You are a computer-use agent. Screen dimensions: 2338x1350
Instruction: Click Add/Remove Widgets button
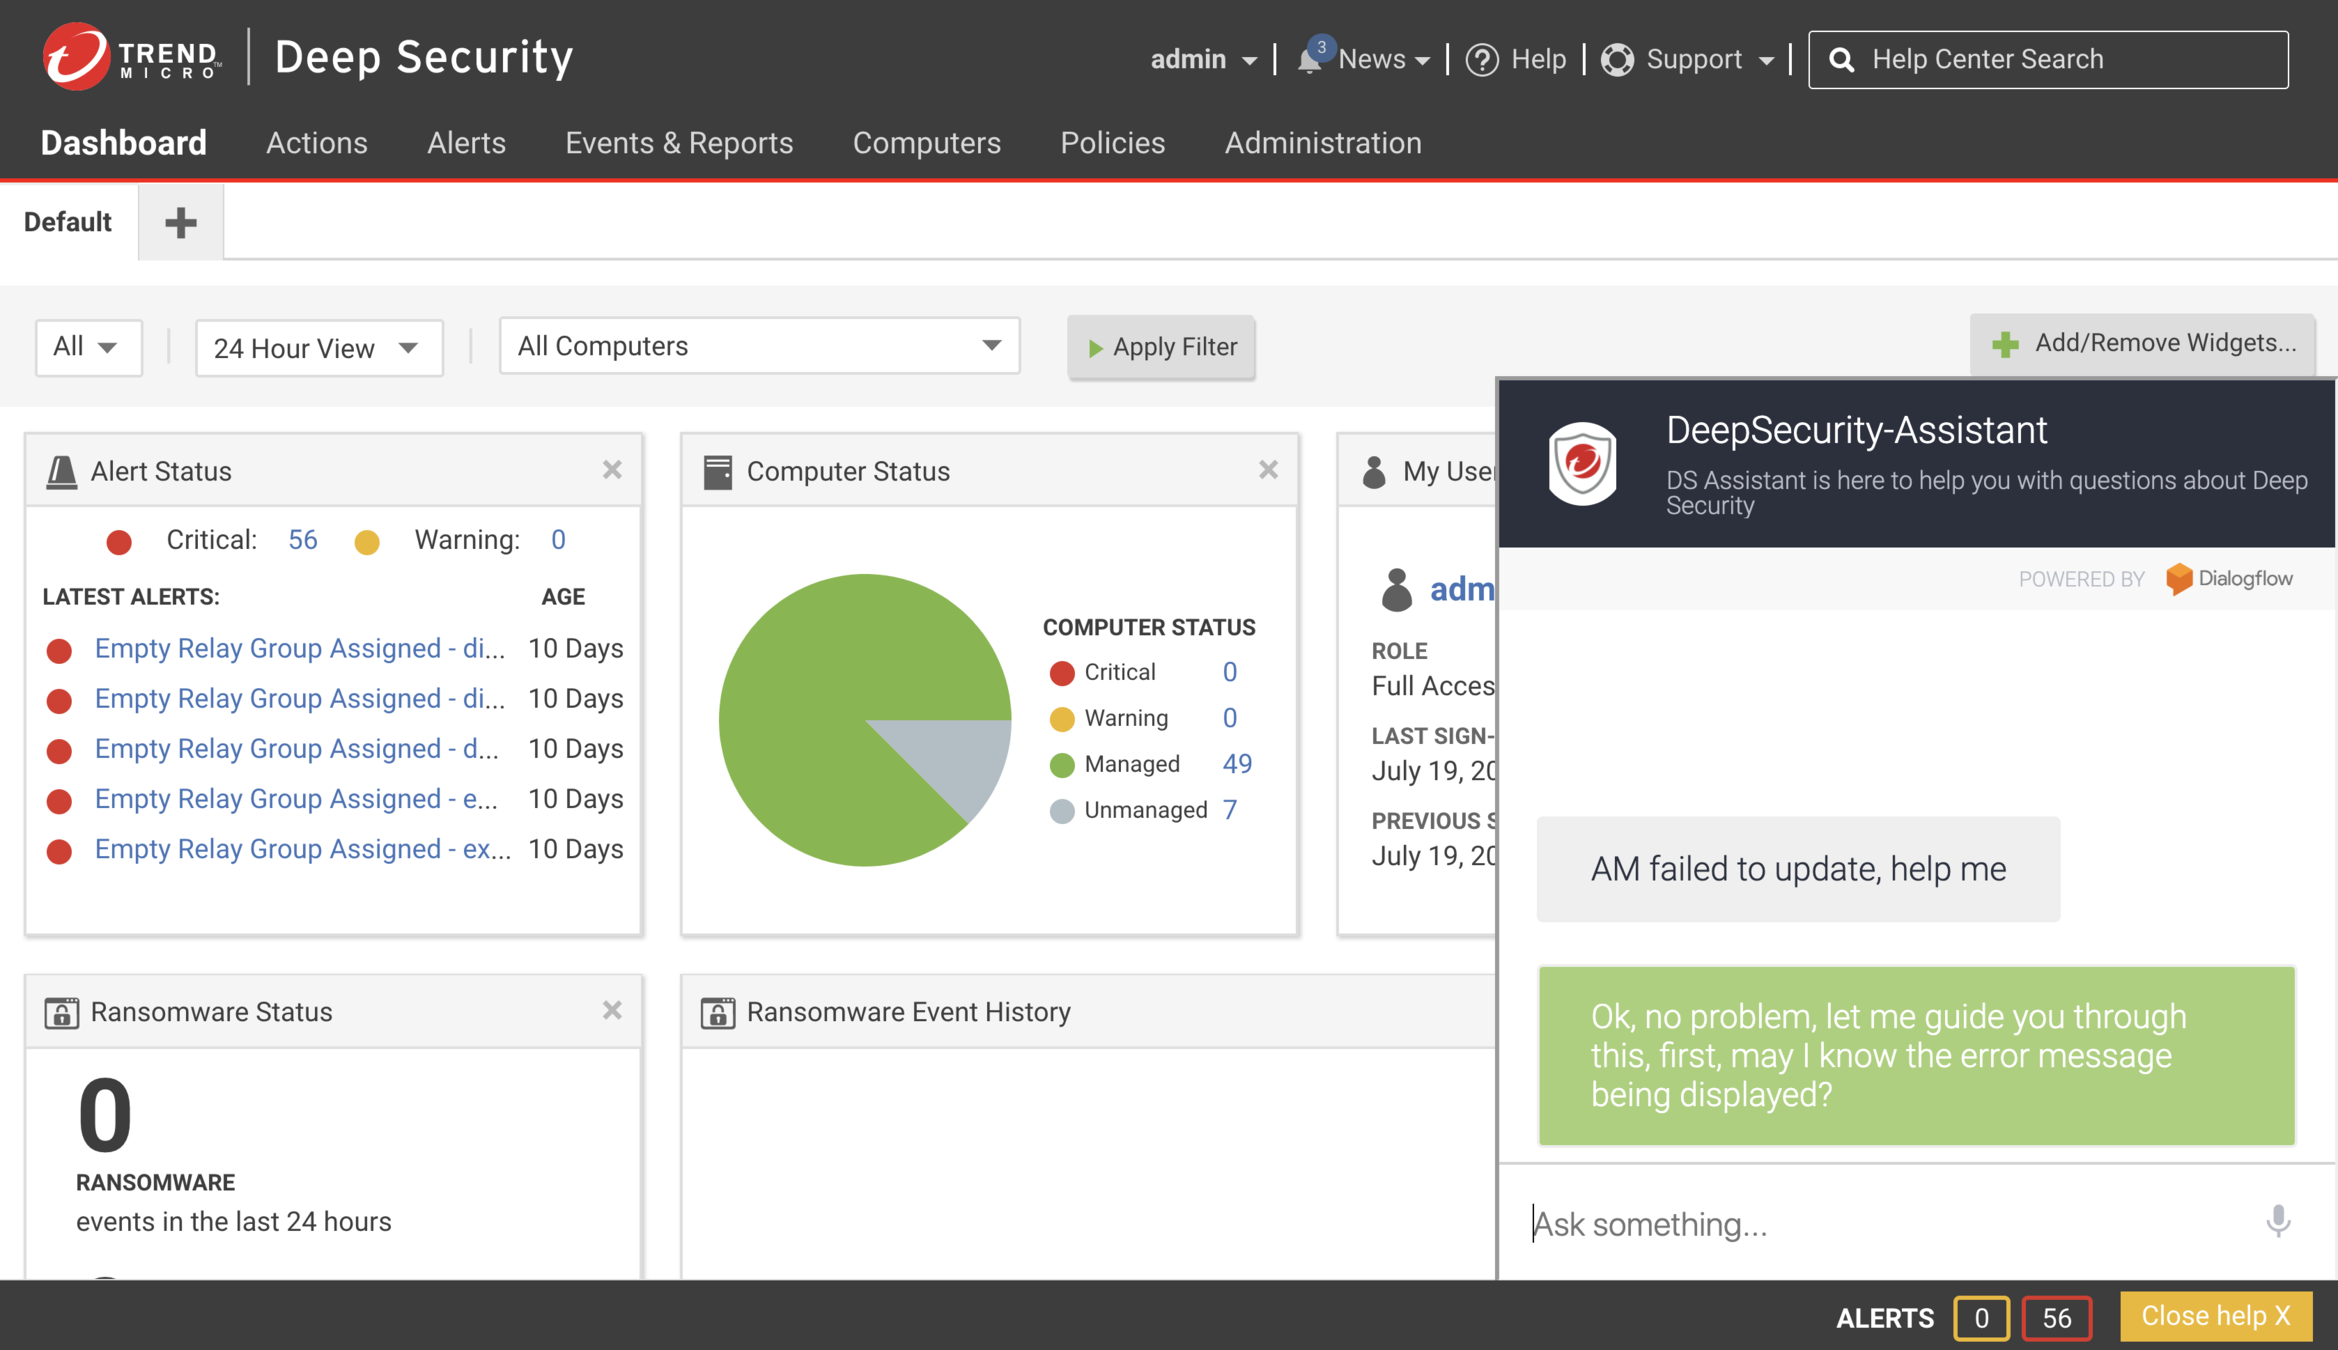tap(2142, 344)
